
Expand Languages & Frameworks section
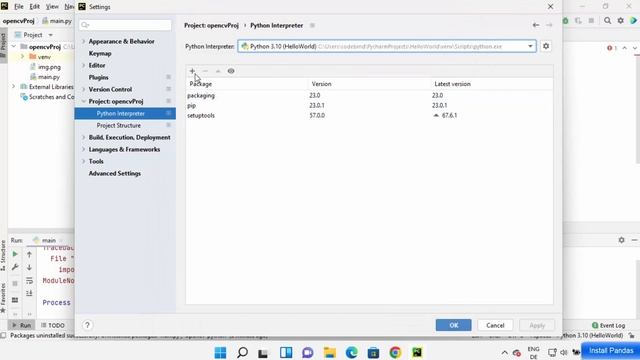point(83,149)
